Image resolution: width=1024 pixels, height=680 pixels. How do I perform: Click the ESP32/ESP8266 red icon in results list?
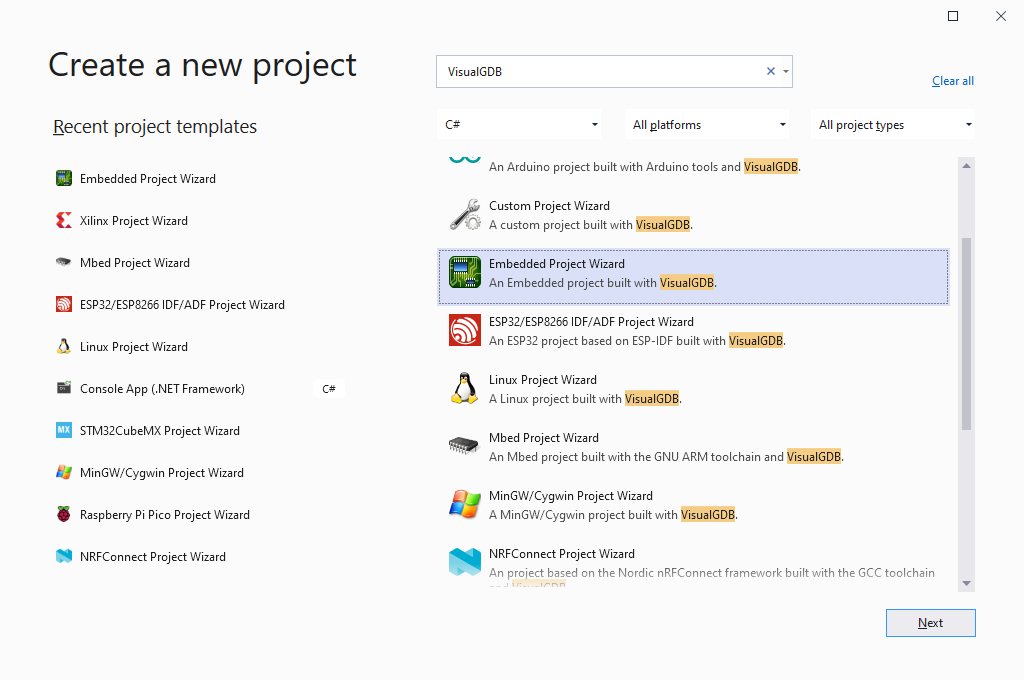pyautogui.click(x=465, y=330)
